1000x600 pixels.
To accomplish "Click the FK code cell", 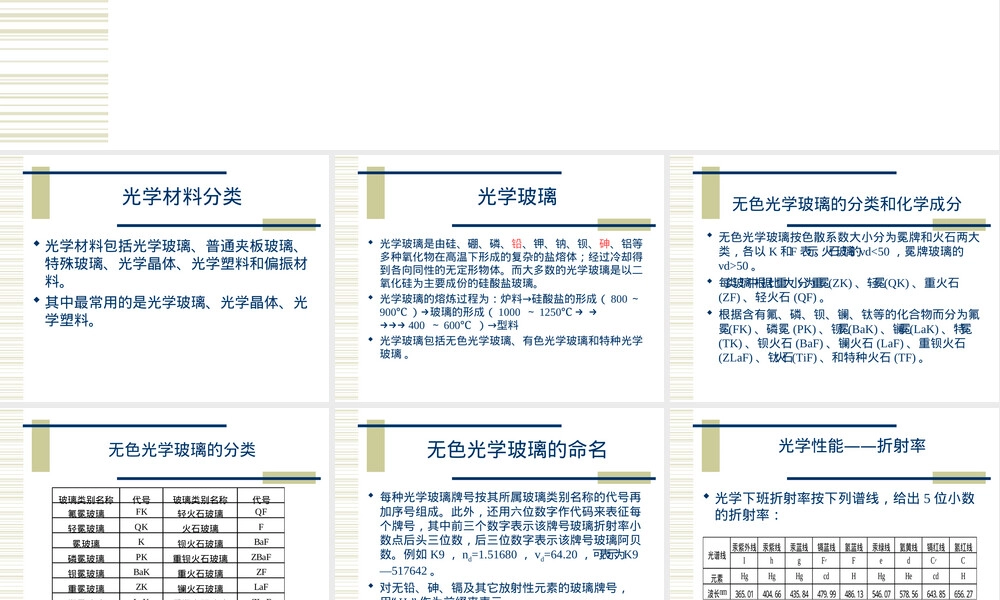I will click(x=141, y=512).
